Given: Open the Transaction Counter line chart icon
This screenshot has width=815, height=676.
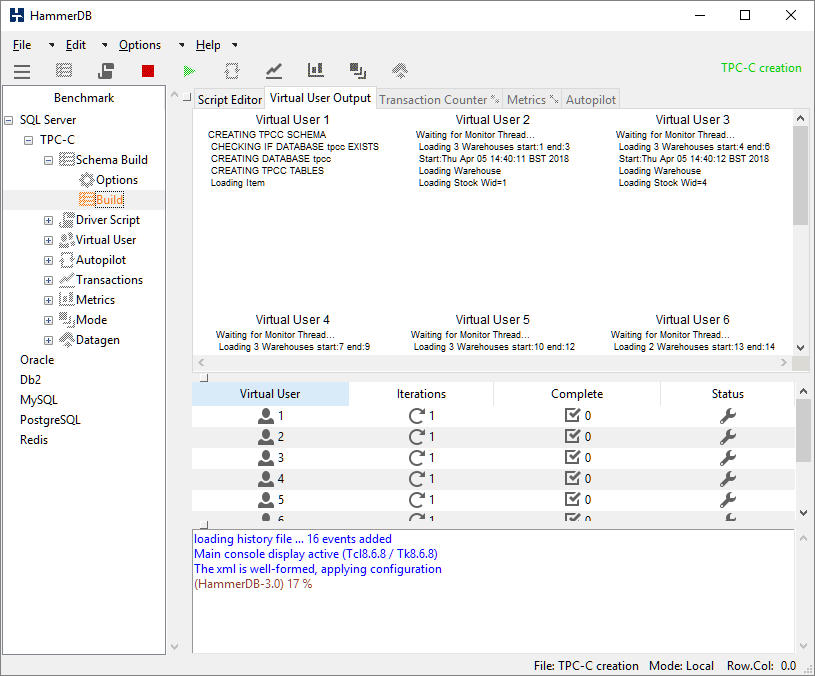Looking at the screenshot, I should 274,71.
